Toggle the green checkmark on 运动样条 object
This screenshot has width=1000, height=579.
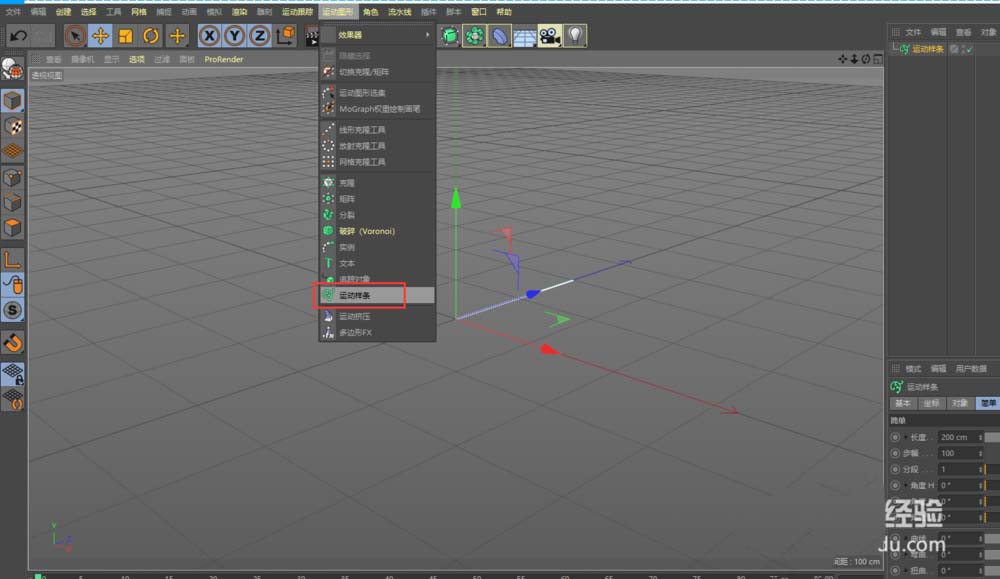pyautogui.click(x=968, y=49)
